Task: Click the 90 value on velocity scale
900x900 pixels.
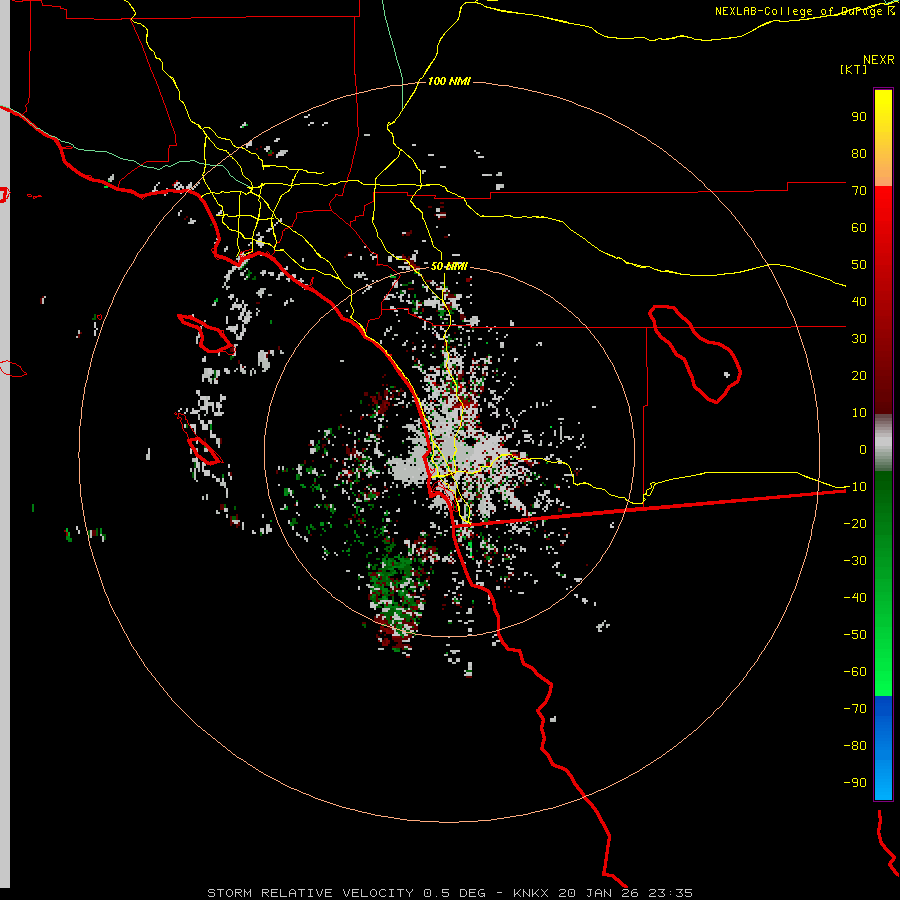Action: (859, 117)
